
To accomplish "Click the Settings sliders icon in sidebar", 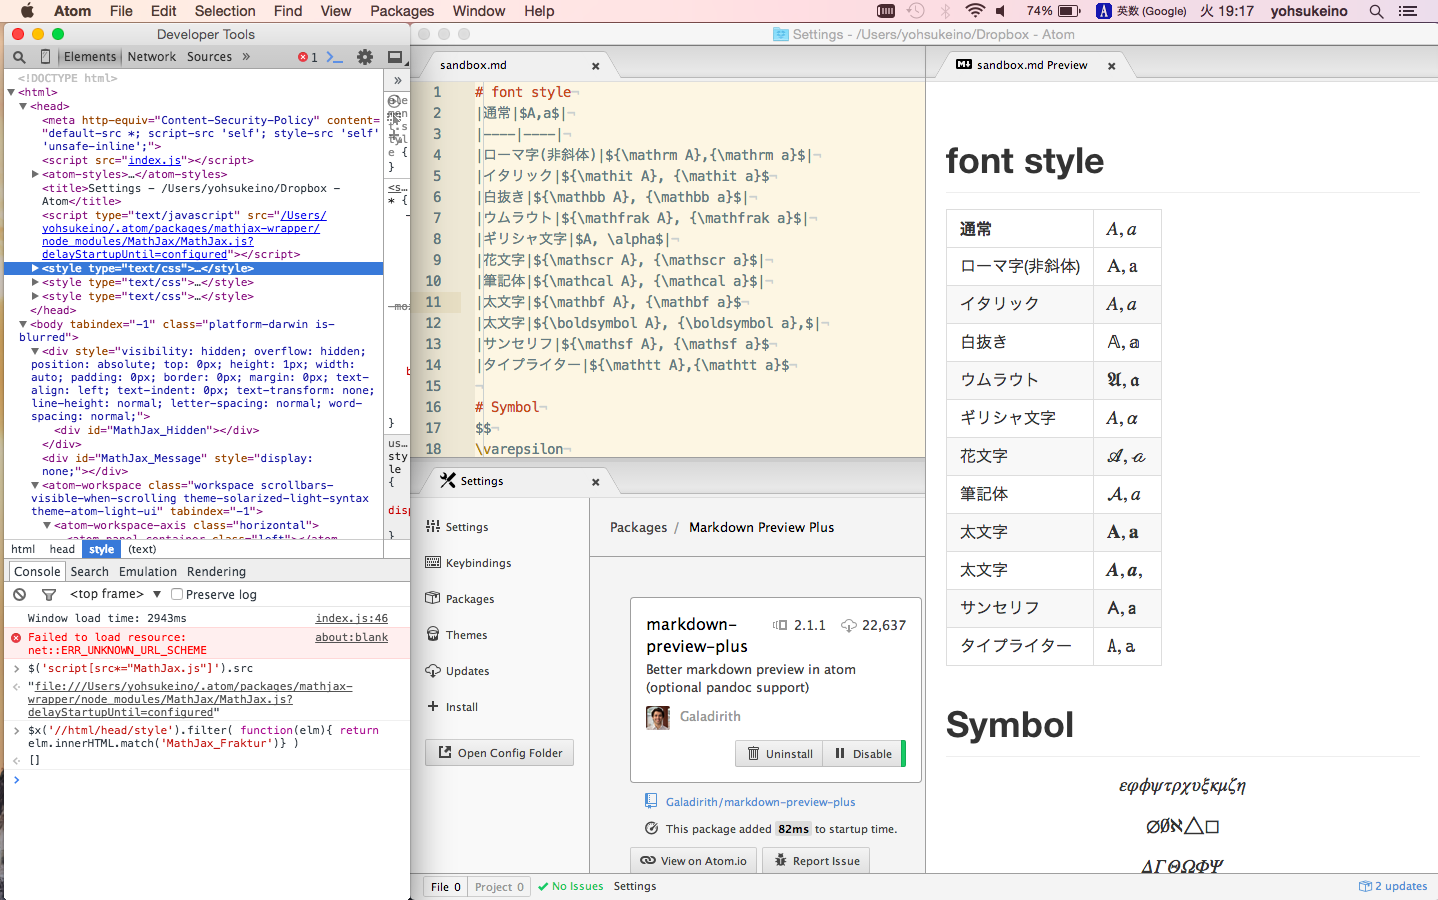I will coord(433,526).
